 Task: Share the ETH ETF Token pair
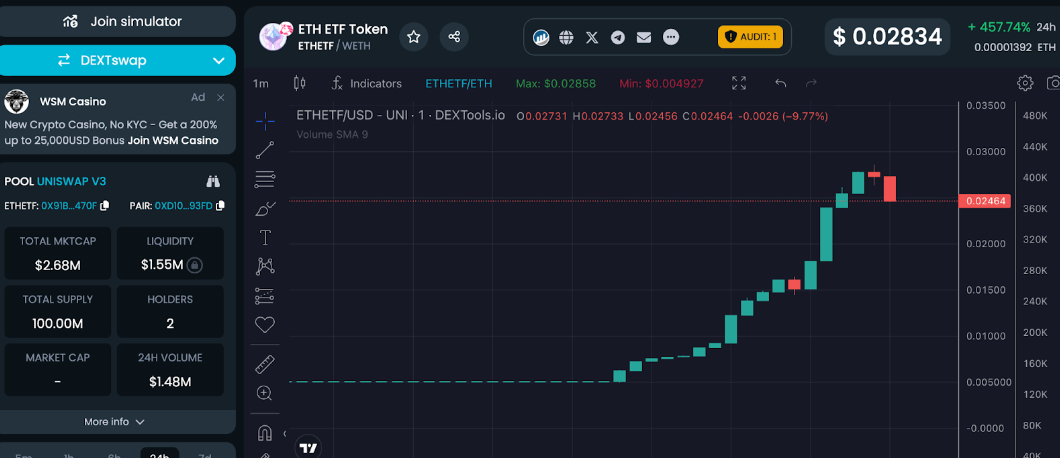point(454,37)
